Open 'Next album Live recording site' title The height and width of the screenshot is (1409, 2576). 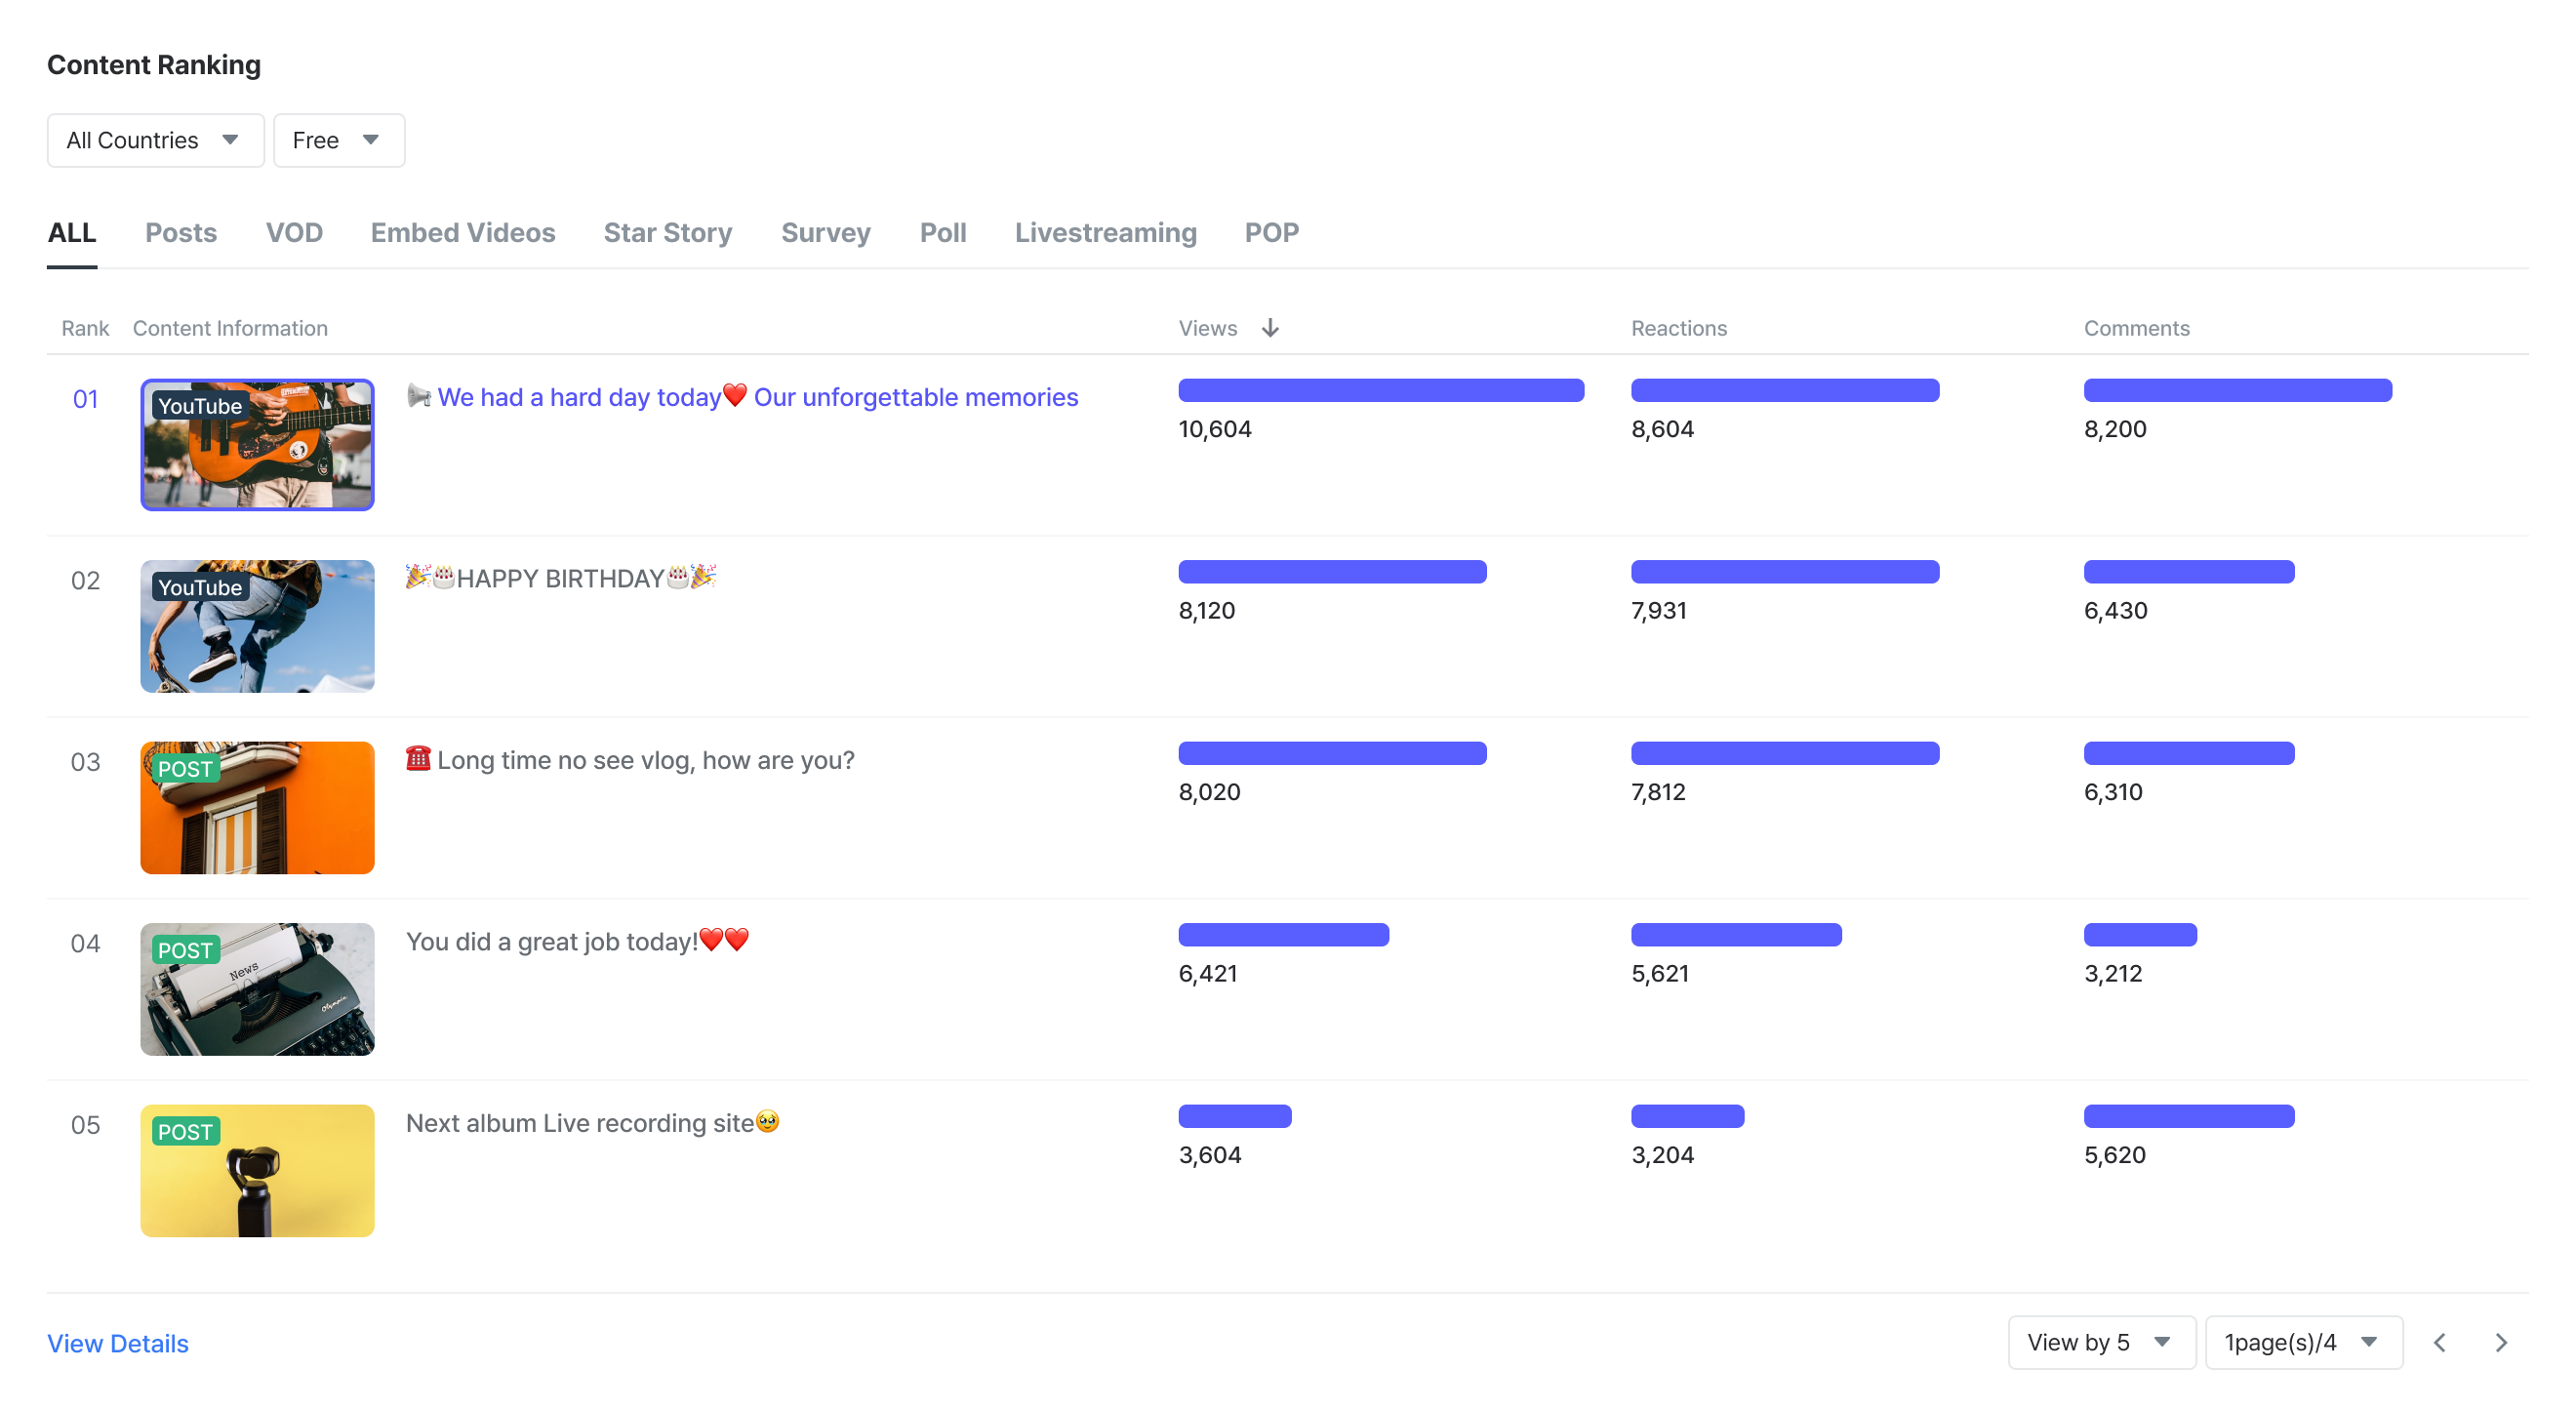pos(592,1123)
